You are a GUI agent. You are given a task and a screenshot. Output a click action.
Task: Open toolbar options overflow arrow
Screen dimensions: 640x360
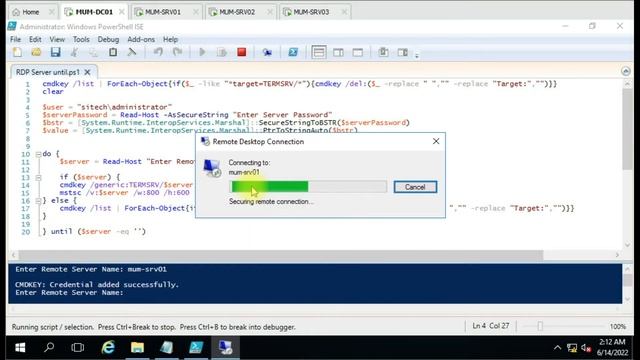417,55
